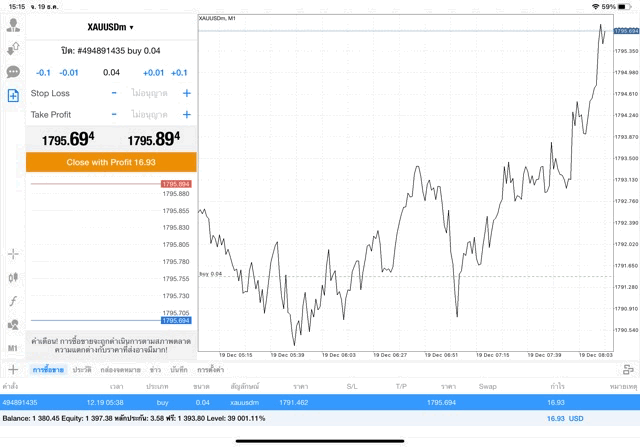Change the M1 timeframe button
The height and width of the screenshot is (447, 640).
pyautogui.click(x=13, y=347)
